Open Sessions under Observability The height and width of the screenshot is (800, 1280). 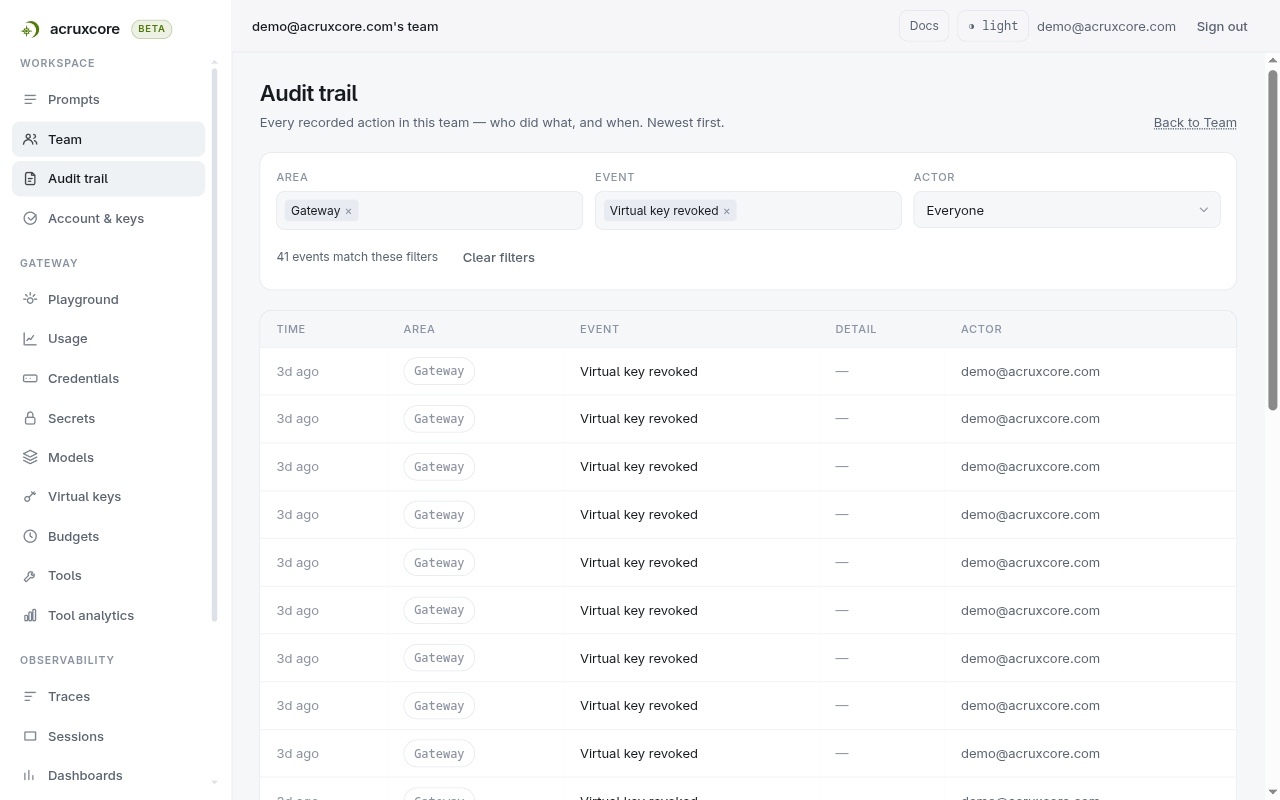[108, 736]
